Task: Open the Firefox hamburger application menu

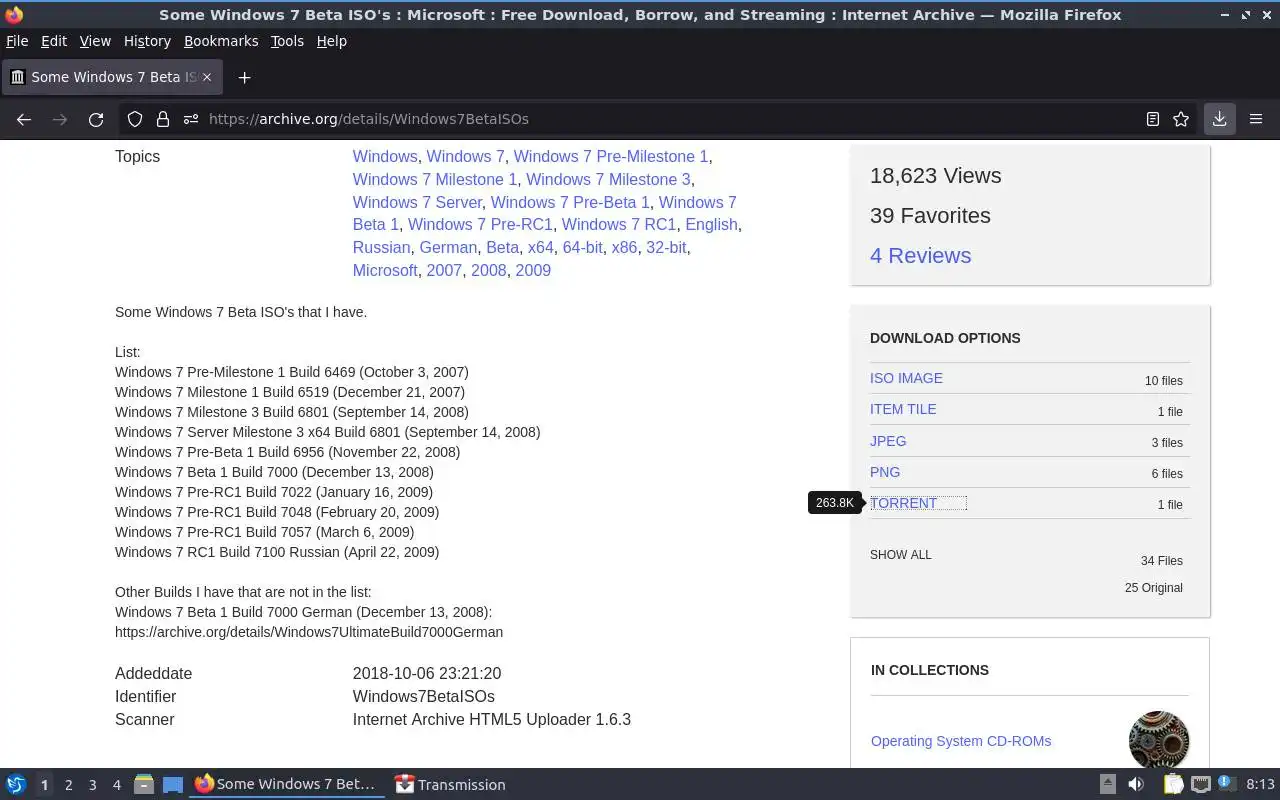Action: click(1256, 119)
